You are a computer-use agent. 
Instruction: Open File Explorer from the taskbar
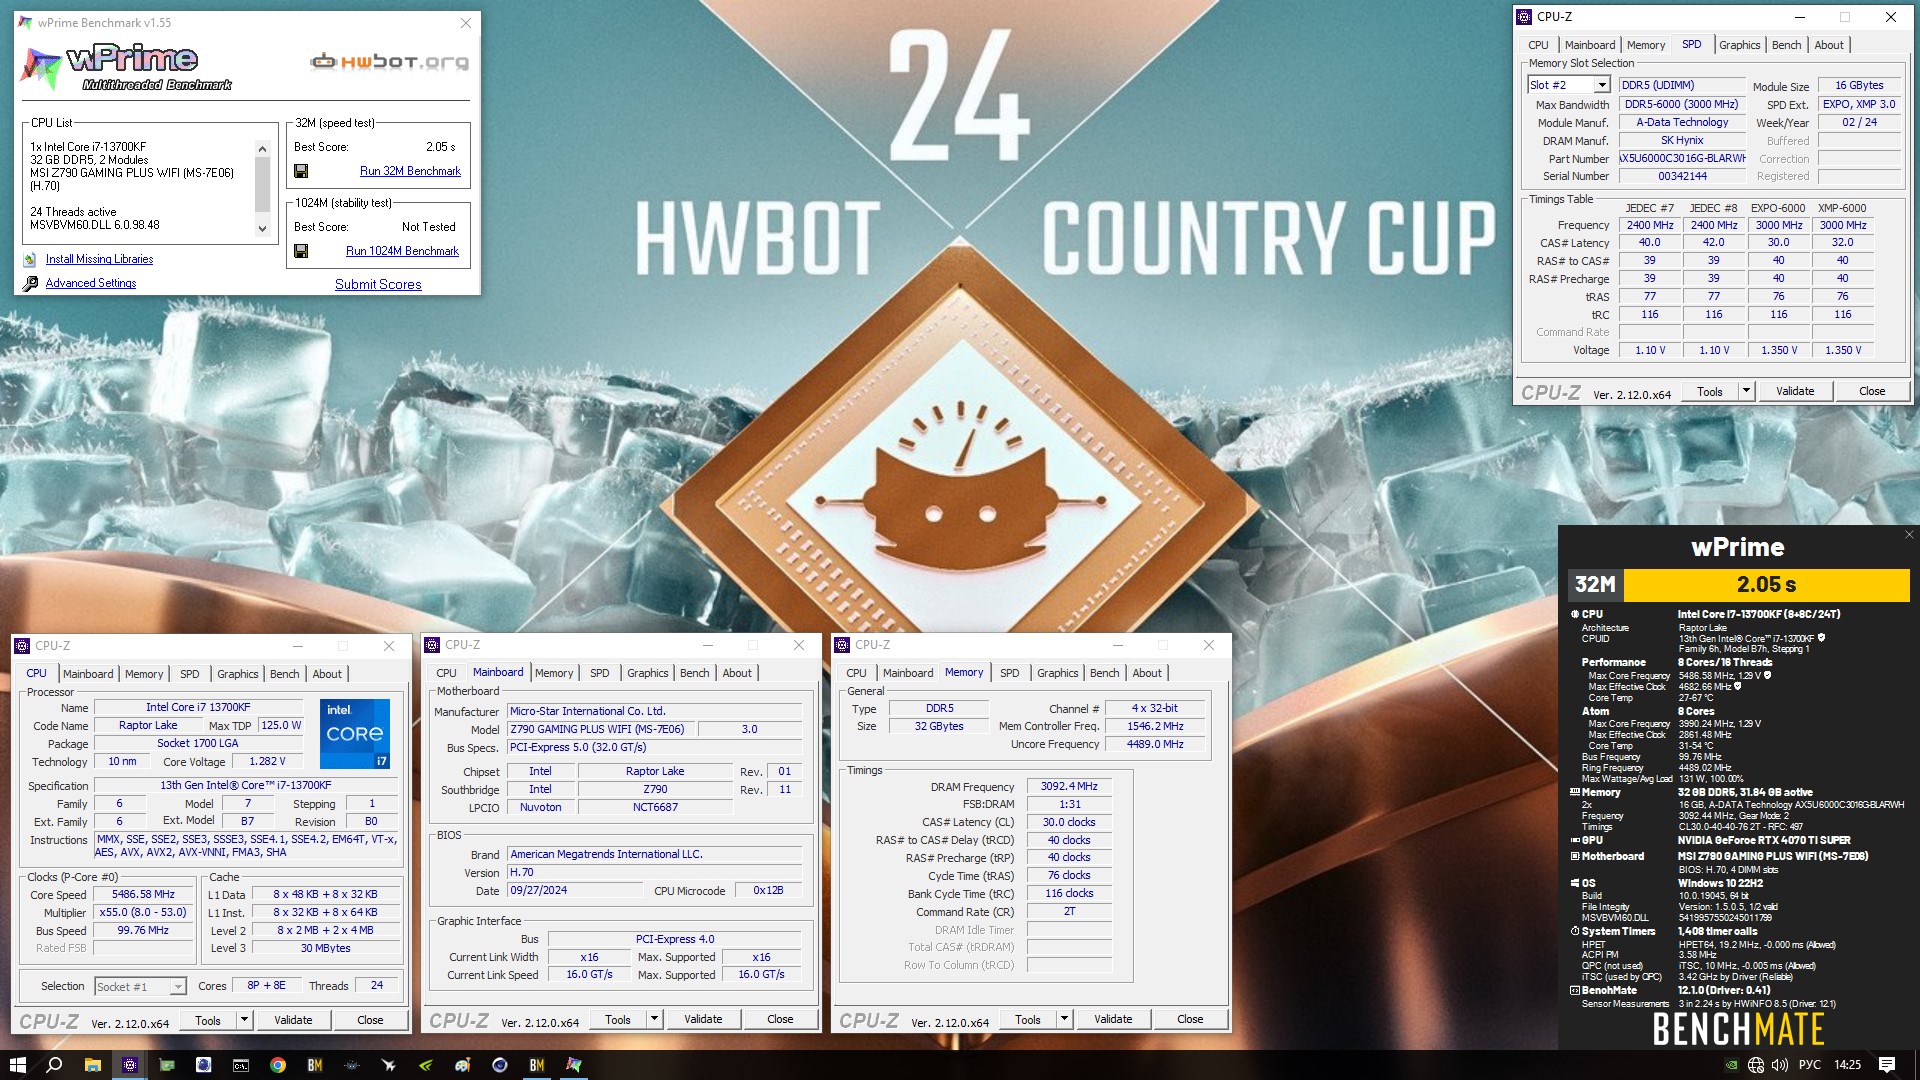[x=92, y=1065]
